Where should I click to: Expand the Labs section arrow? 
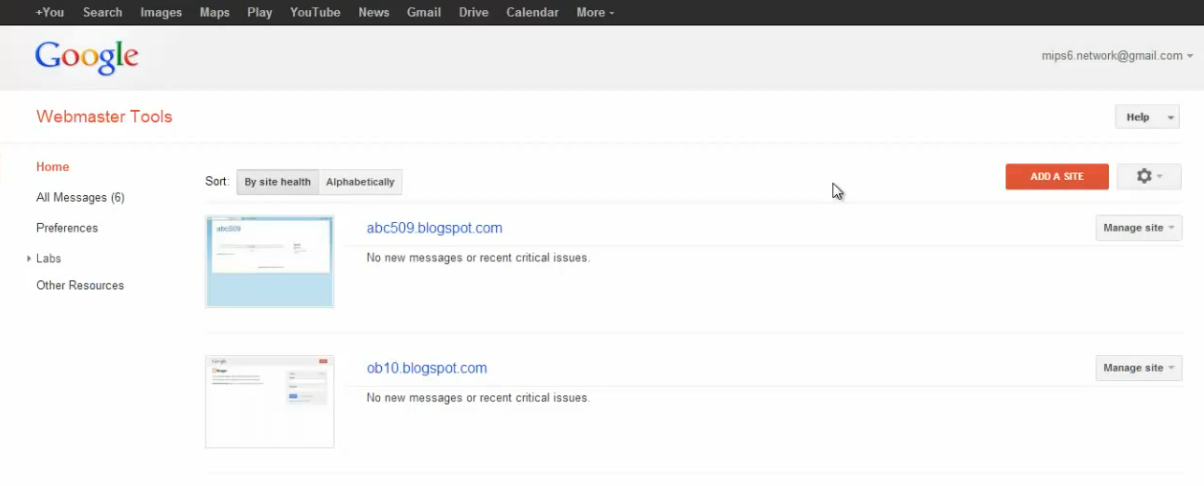pos(29,259)
